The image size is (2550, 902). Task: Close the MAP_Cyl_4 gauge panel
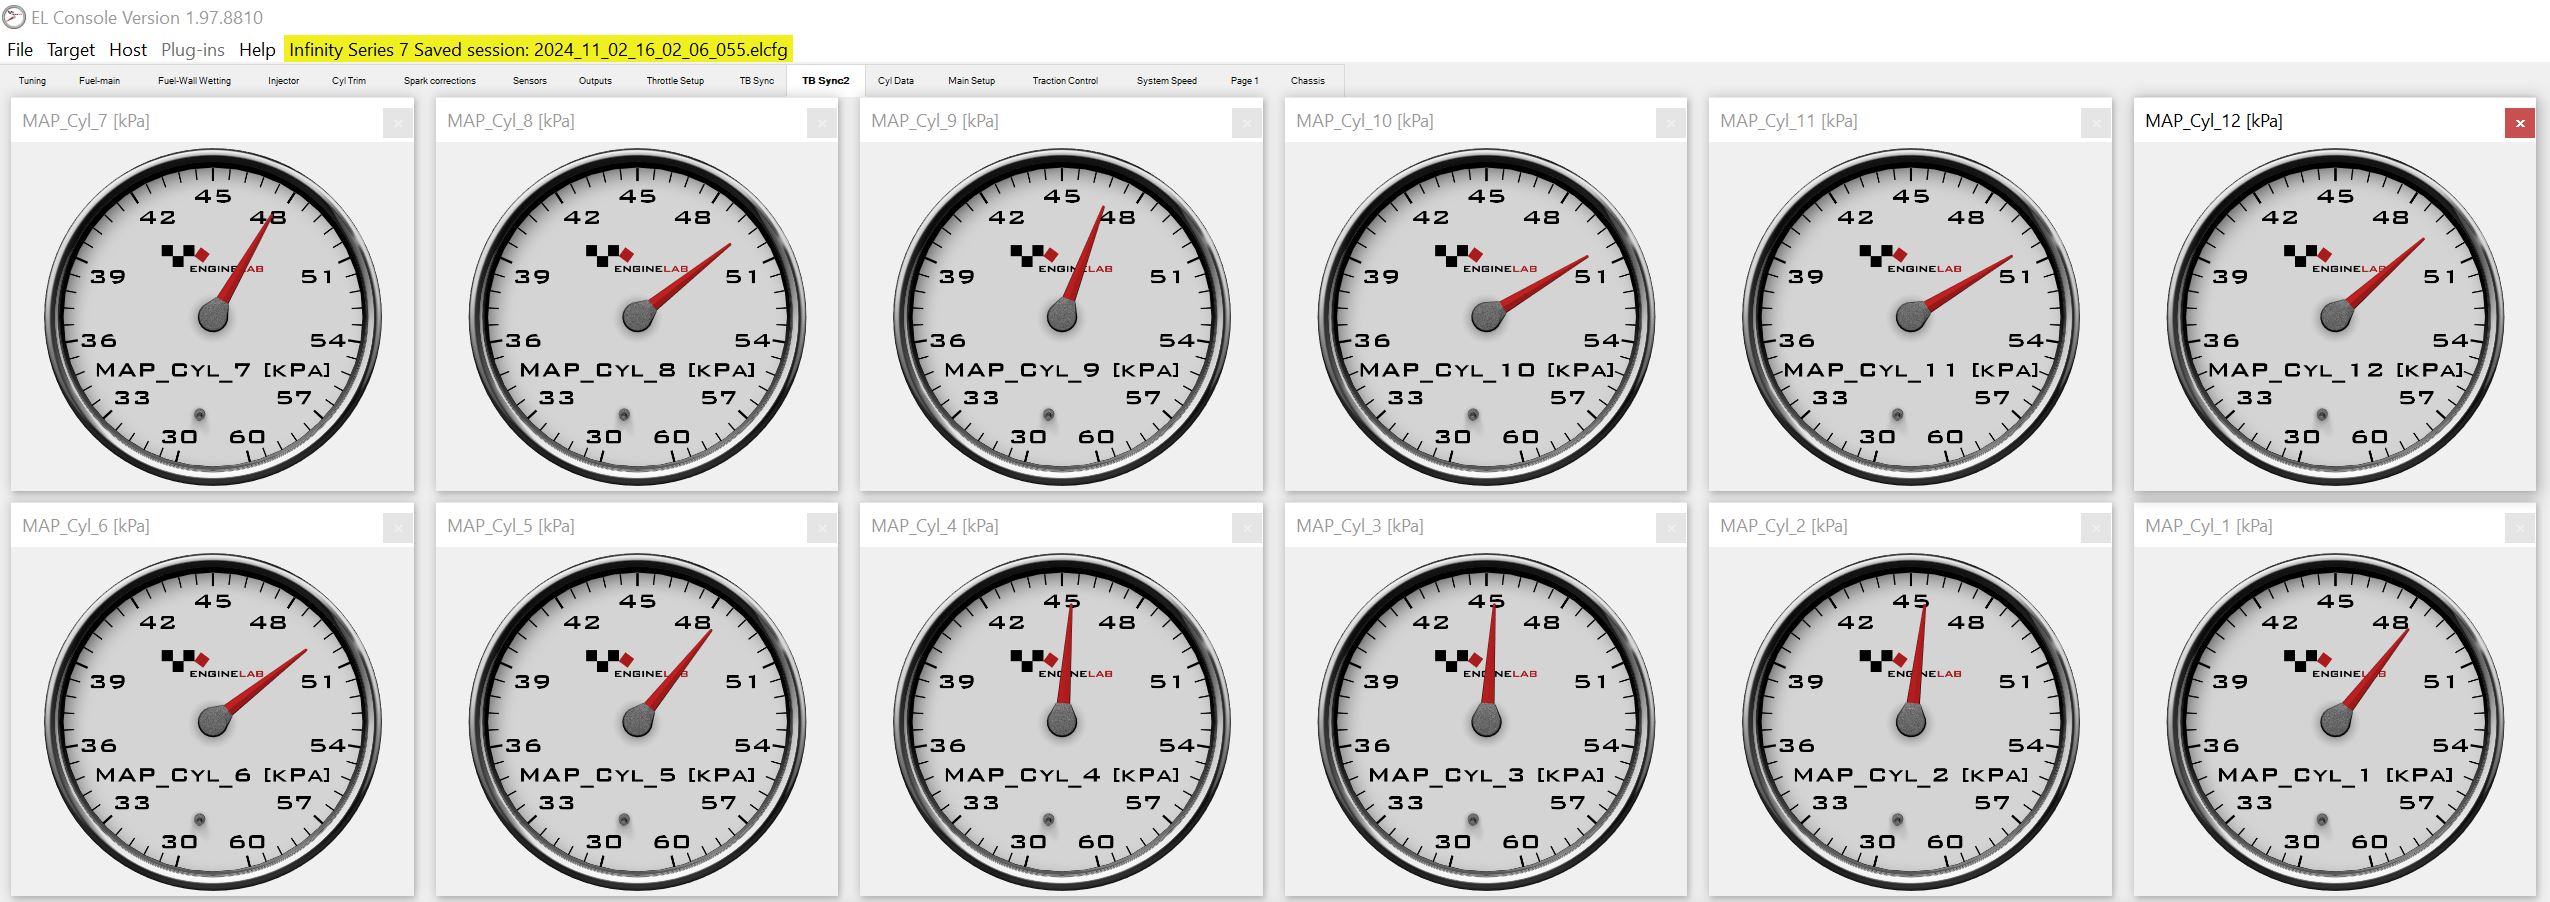click(1246, 528)
